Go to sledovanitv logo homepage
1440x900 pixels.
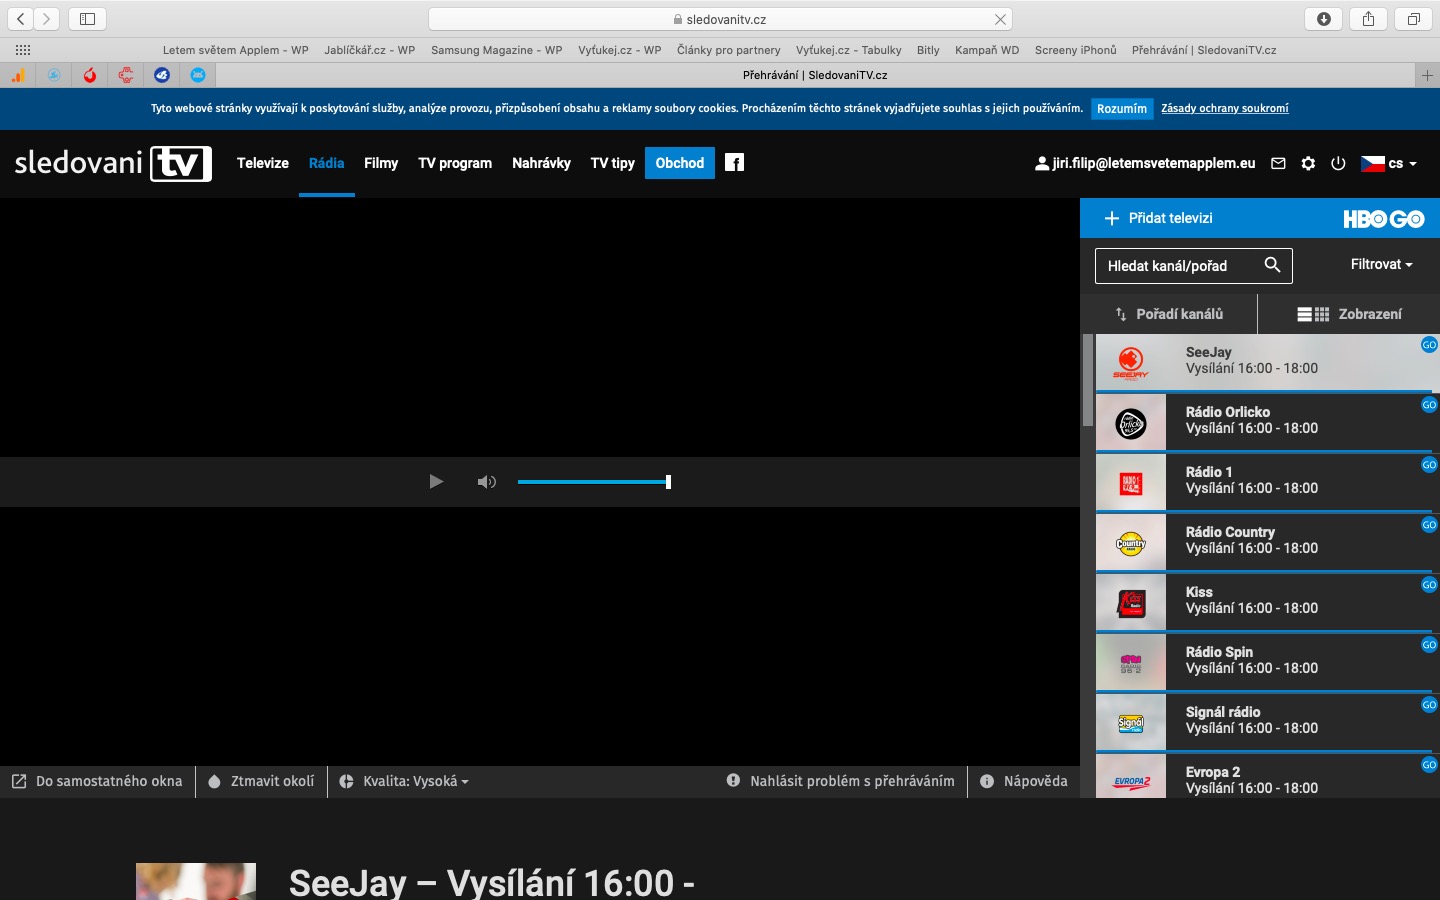click(x=113, y=163)
